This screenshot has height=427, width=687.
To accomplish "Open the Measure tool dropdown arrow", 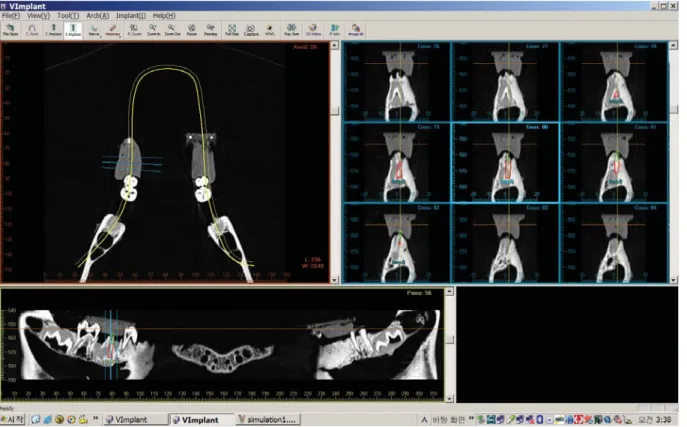I will click(x=120, y=36).
